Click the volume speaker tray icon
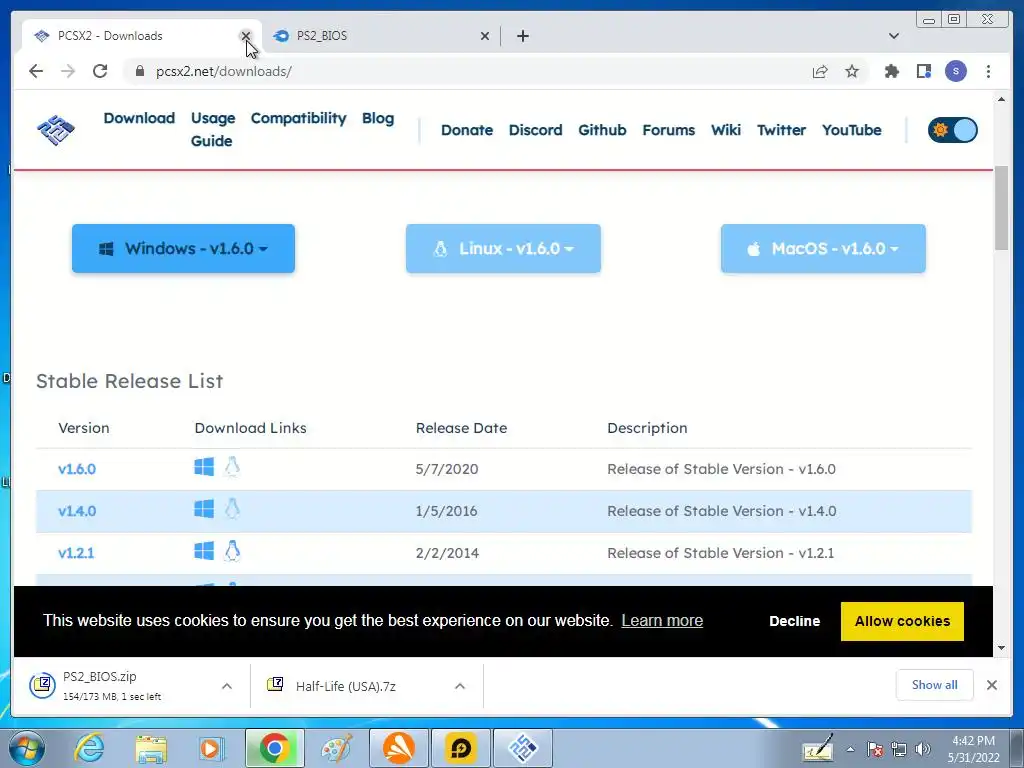Screen dimensions: 1024x768 coord(922,749)
